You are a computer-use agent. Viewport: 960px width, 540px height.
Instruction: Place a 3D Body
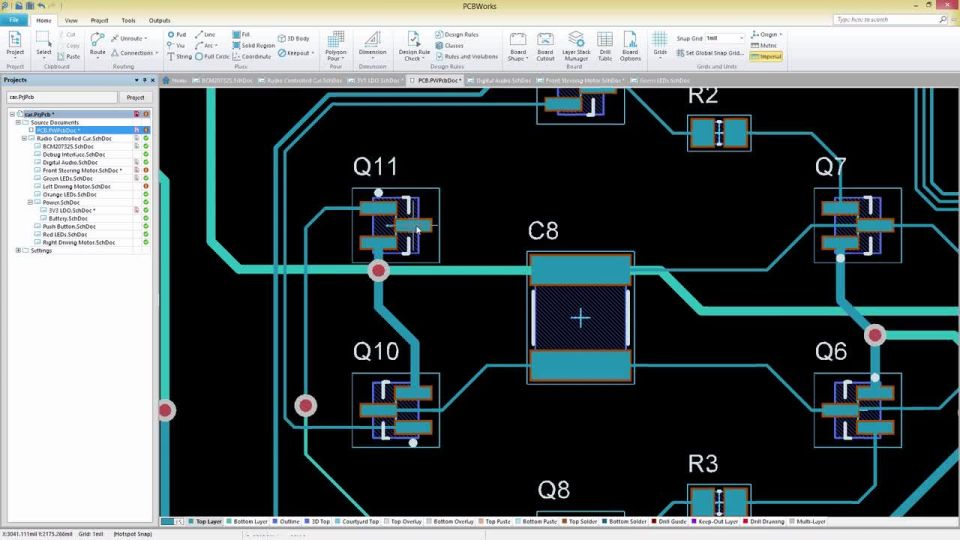click(293, 39)
